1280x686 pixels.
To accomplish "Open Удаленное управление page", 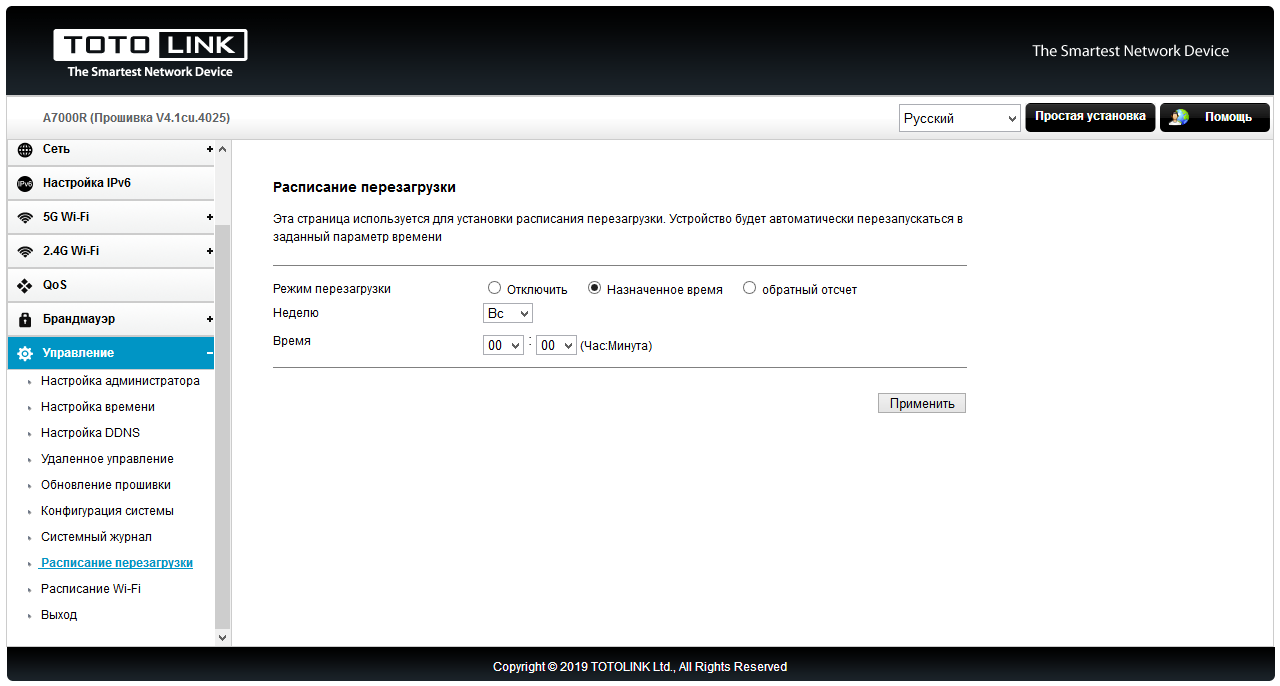I will (107, 459).
